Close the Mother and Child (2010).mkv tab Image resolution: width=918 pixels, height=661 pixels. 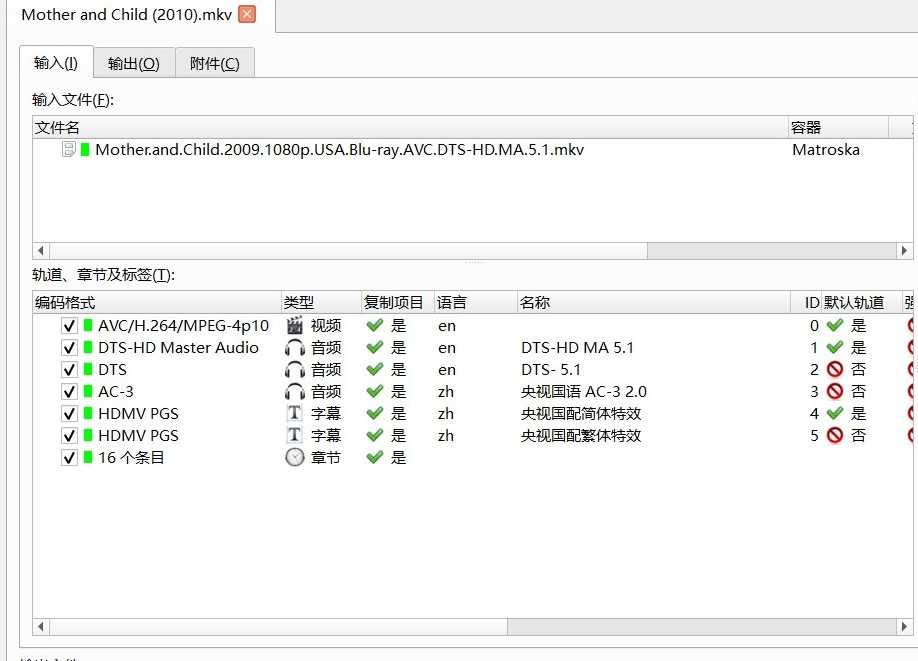(x=247, y=14)
